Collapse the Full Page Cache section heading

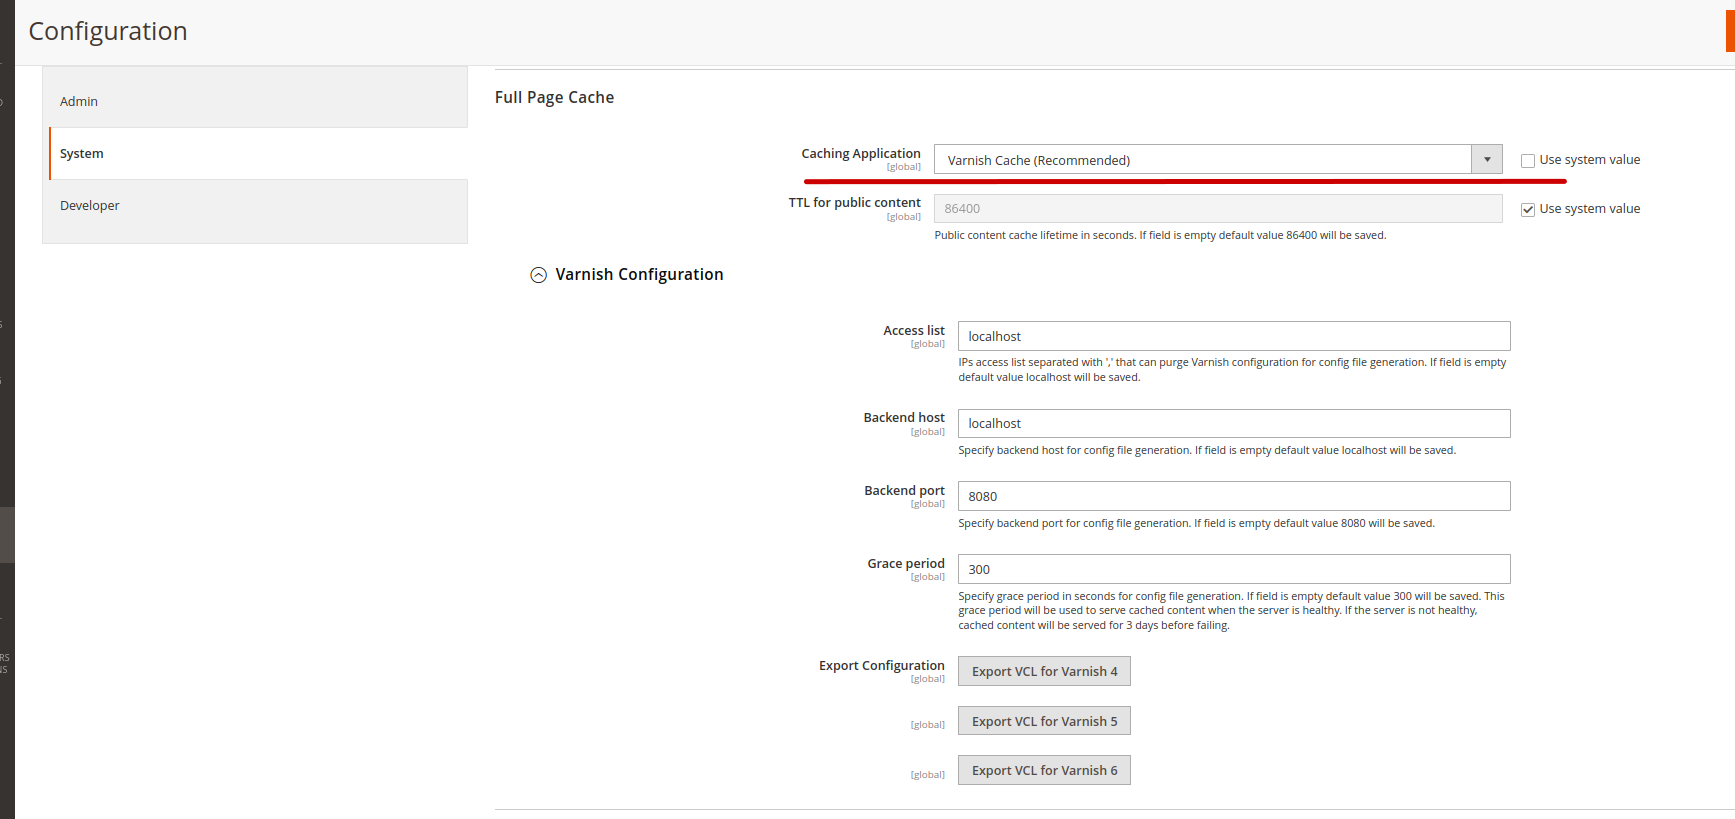(x=554, y=98)
